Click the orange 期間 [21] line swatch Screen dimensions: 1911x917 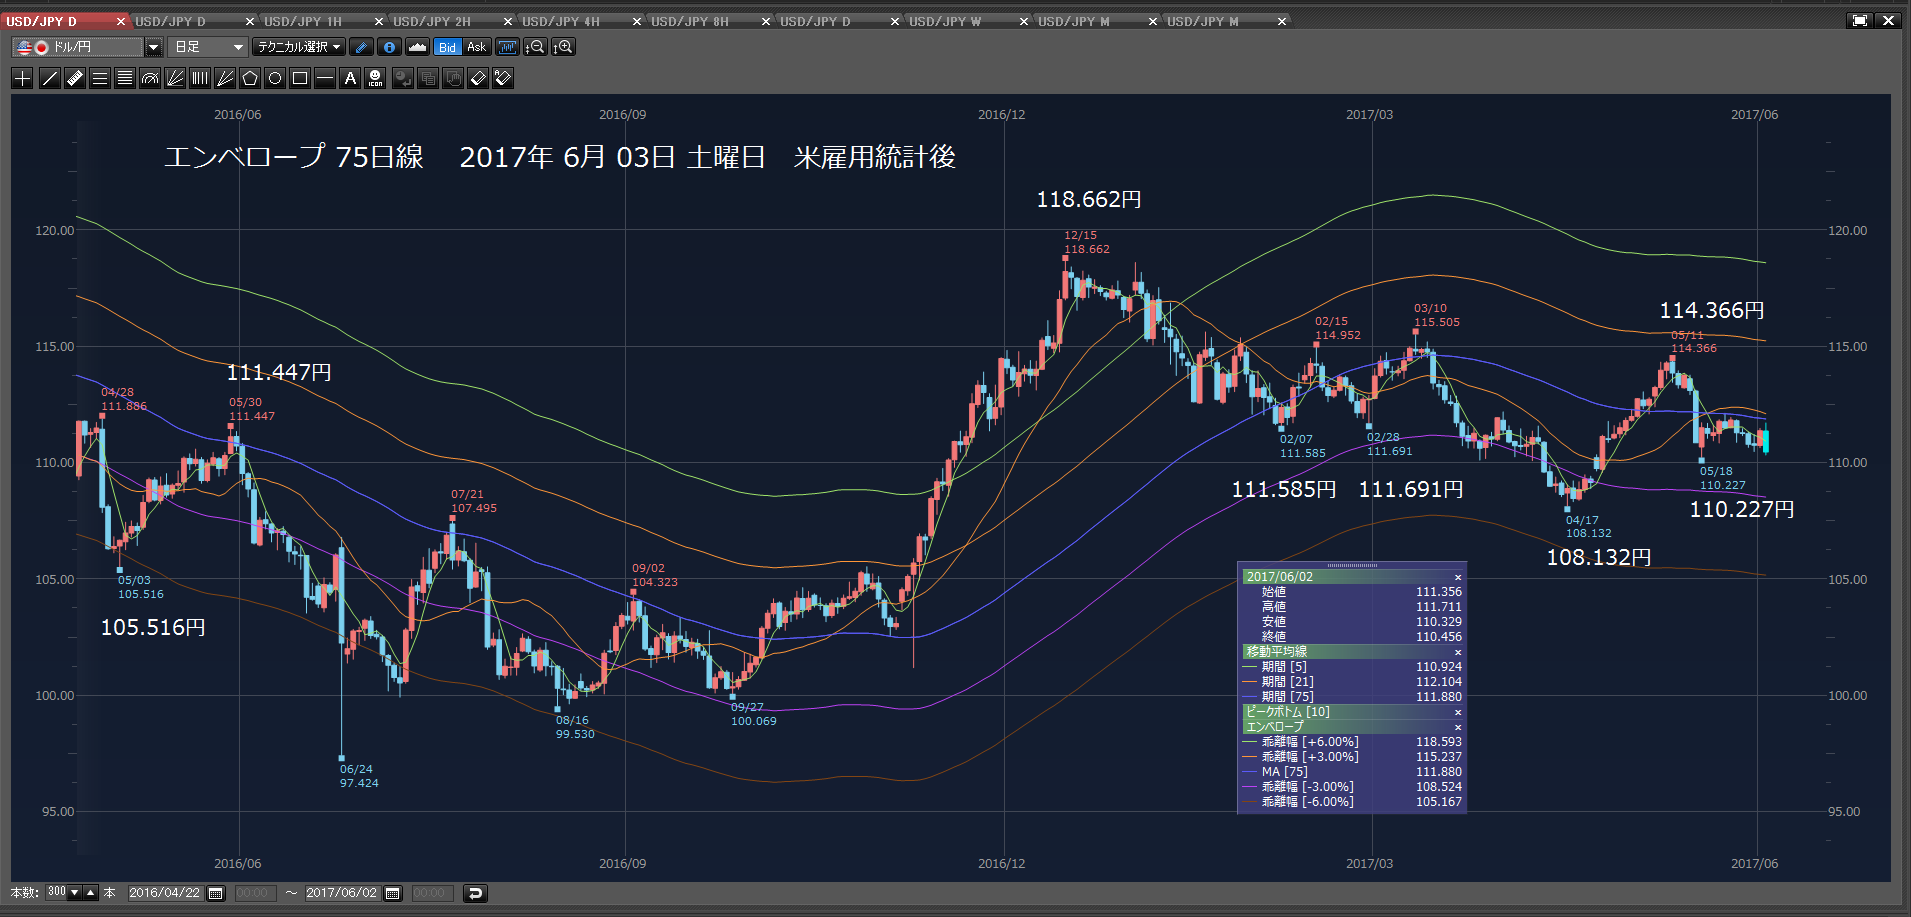click(x=1249, y=682)
